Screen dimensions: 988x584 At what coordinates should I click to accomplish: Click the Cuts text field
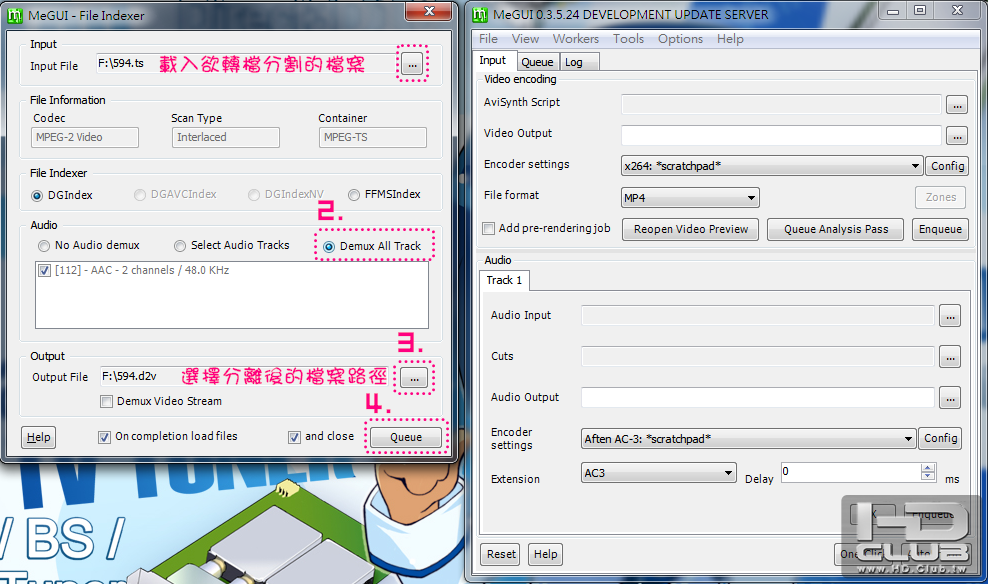click(x=757, y=357)
